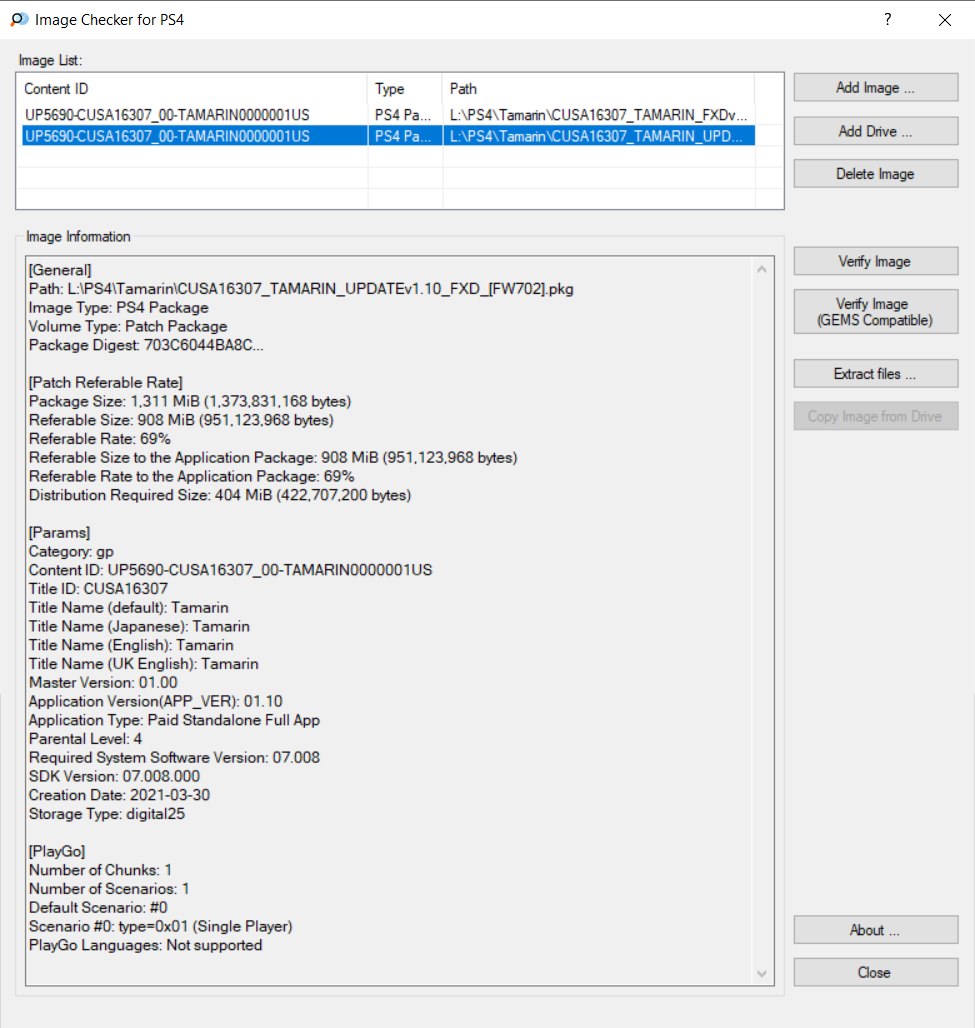This screenshot has height=1028, width=975.
Task: Click Title Name (Japanese): Tamarin line
Action: (139, 627)
